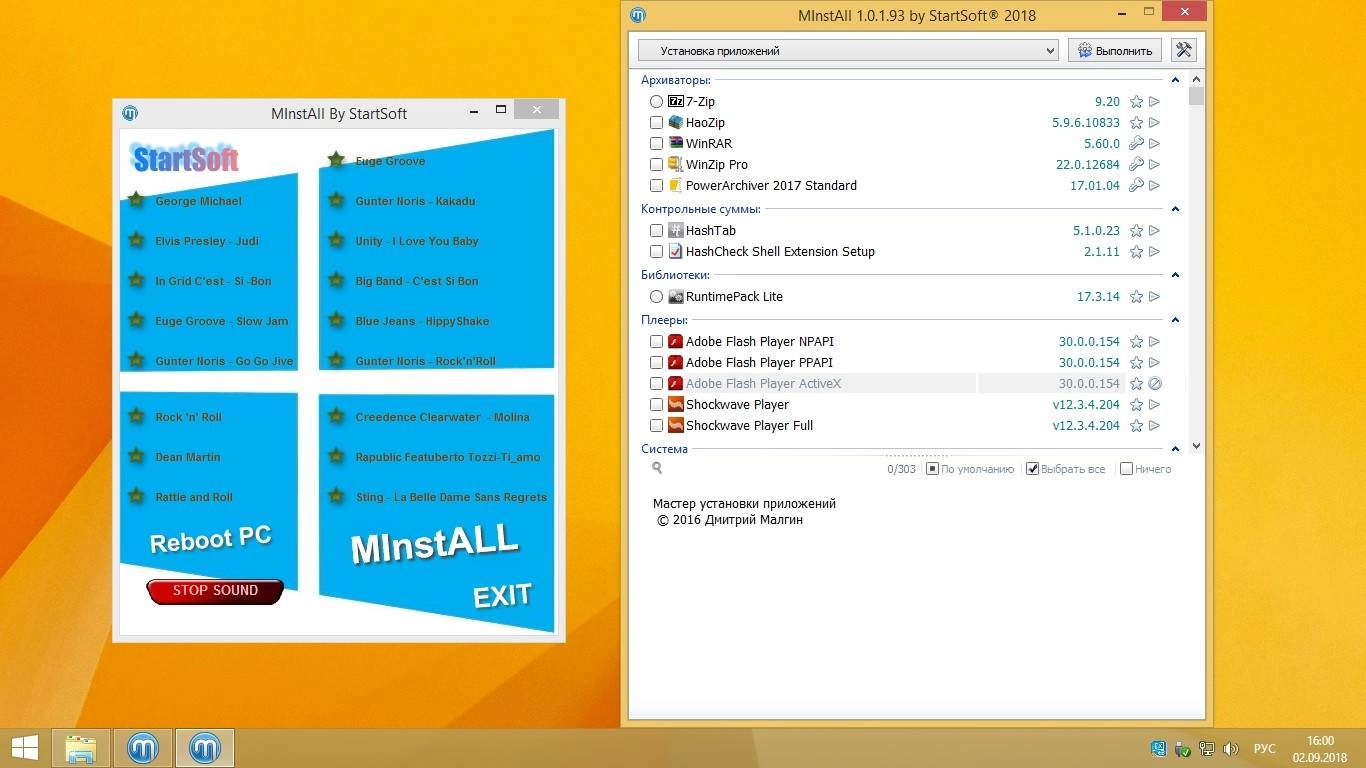Click the EXIT label in StartSoft window

click(502, 596)
